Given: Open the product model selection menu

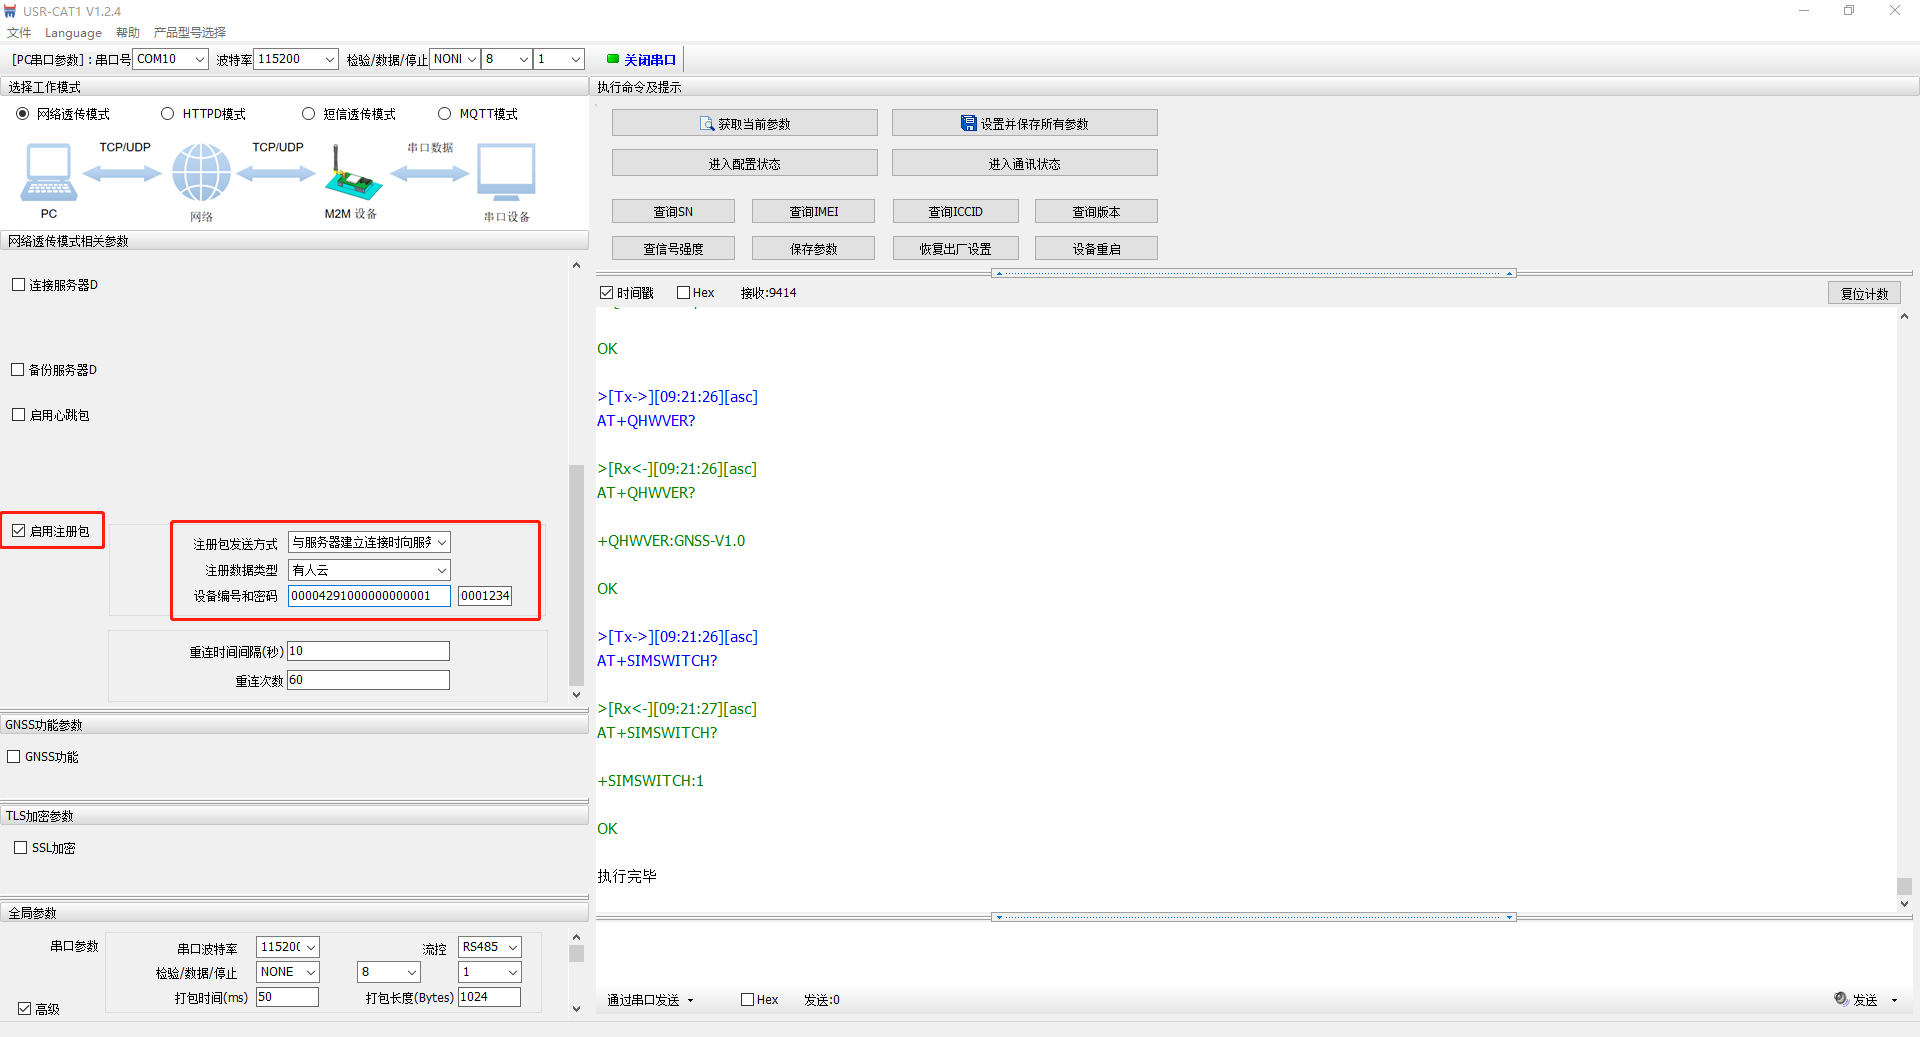Looking at the screenshot, I should pos(189,33).
